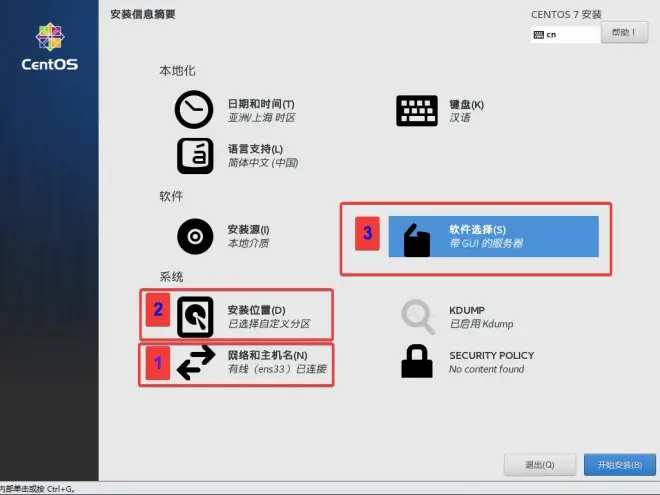660x495 pixels.
Task: Click the No content found text
Action: pyautogui.click(x=487, y=369)
